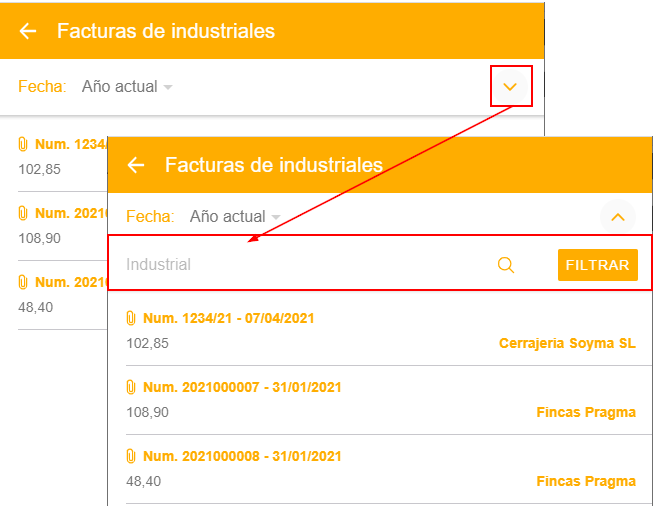Collapse the filter bar with the up chevron

(x=618, y=216)
